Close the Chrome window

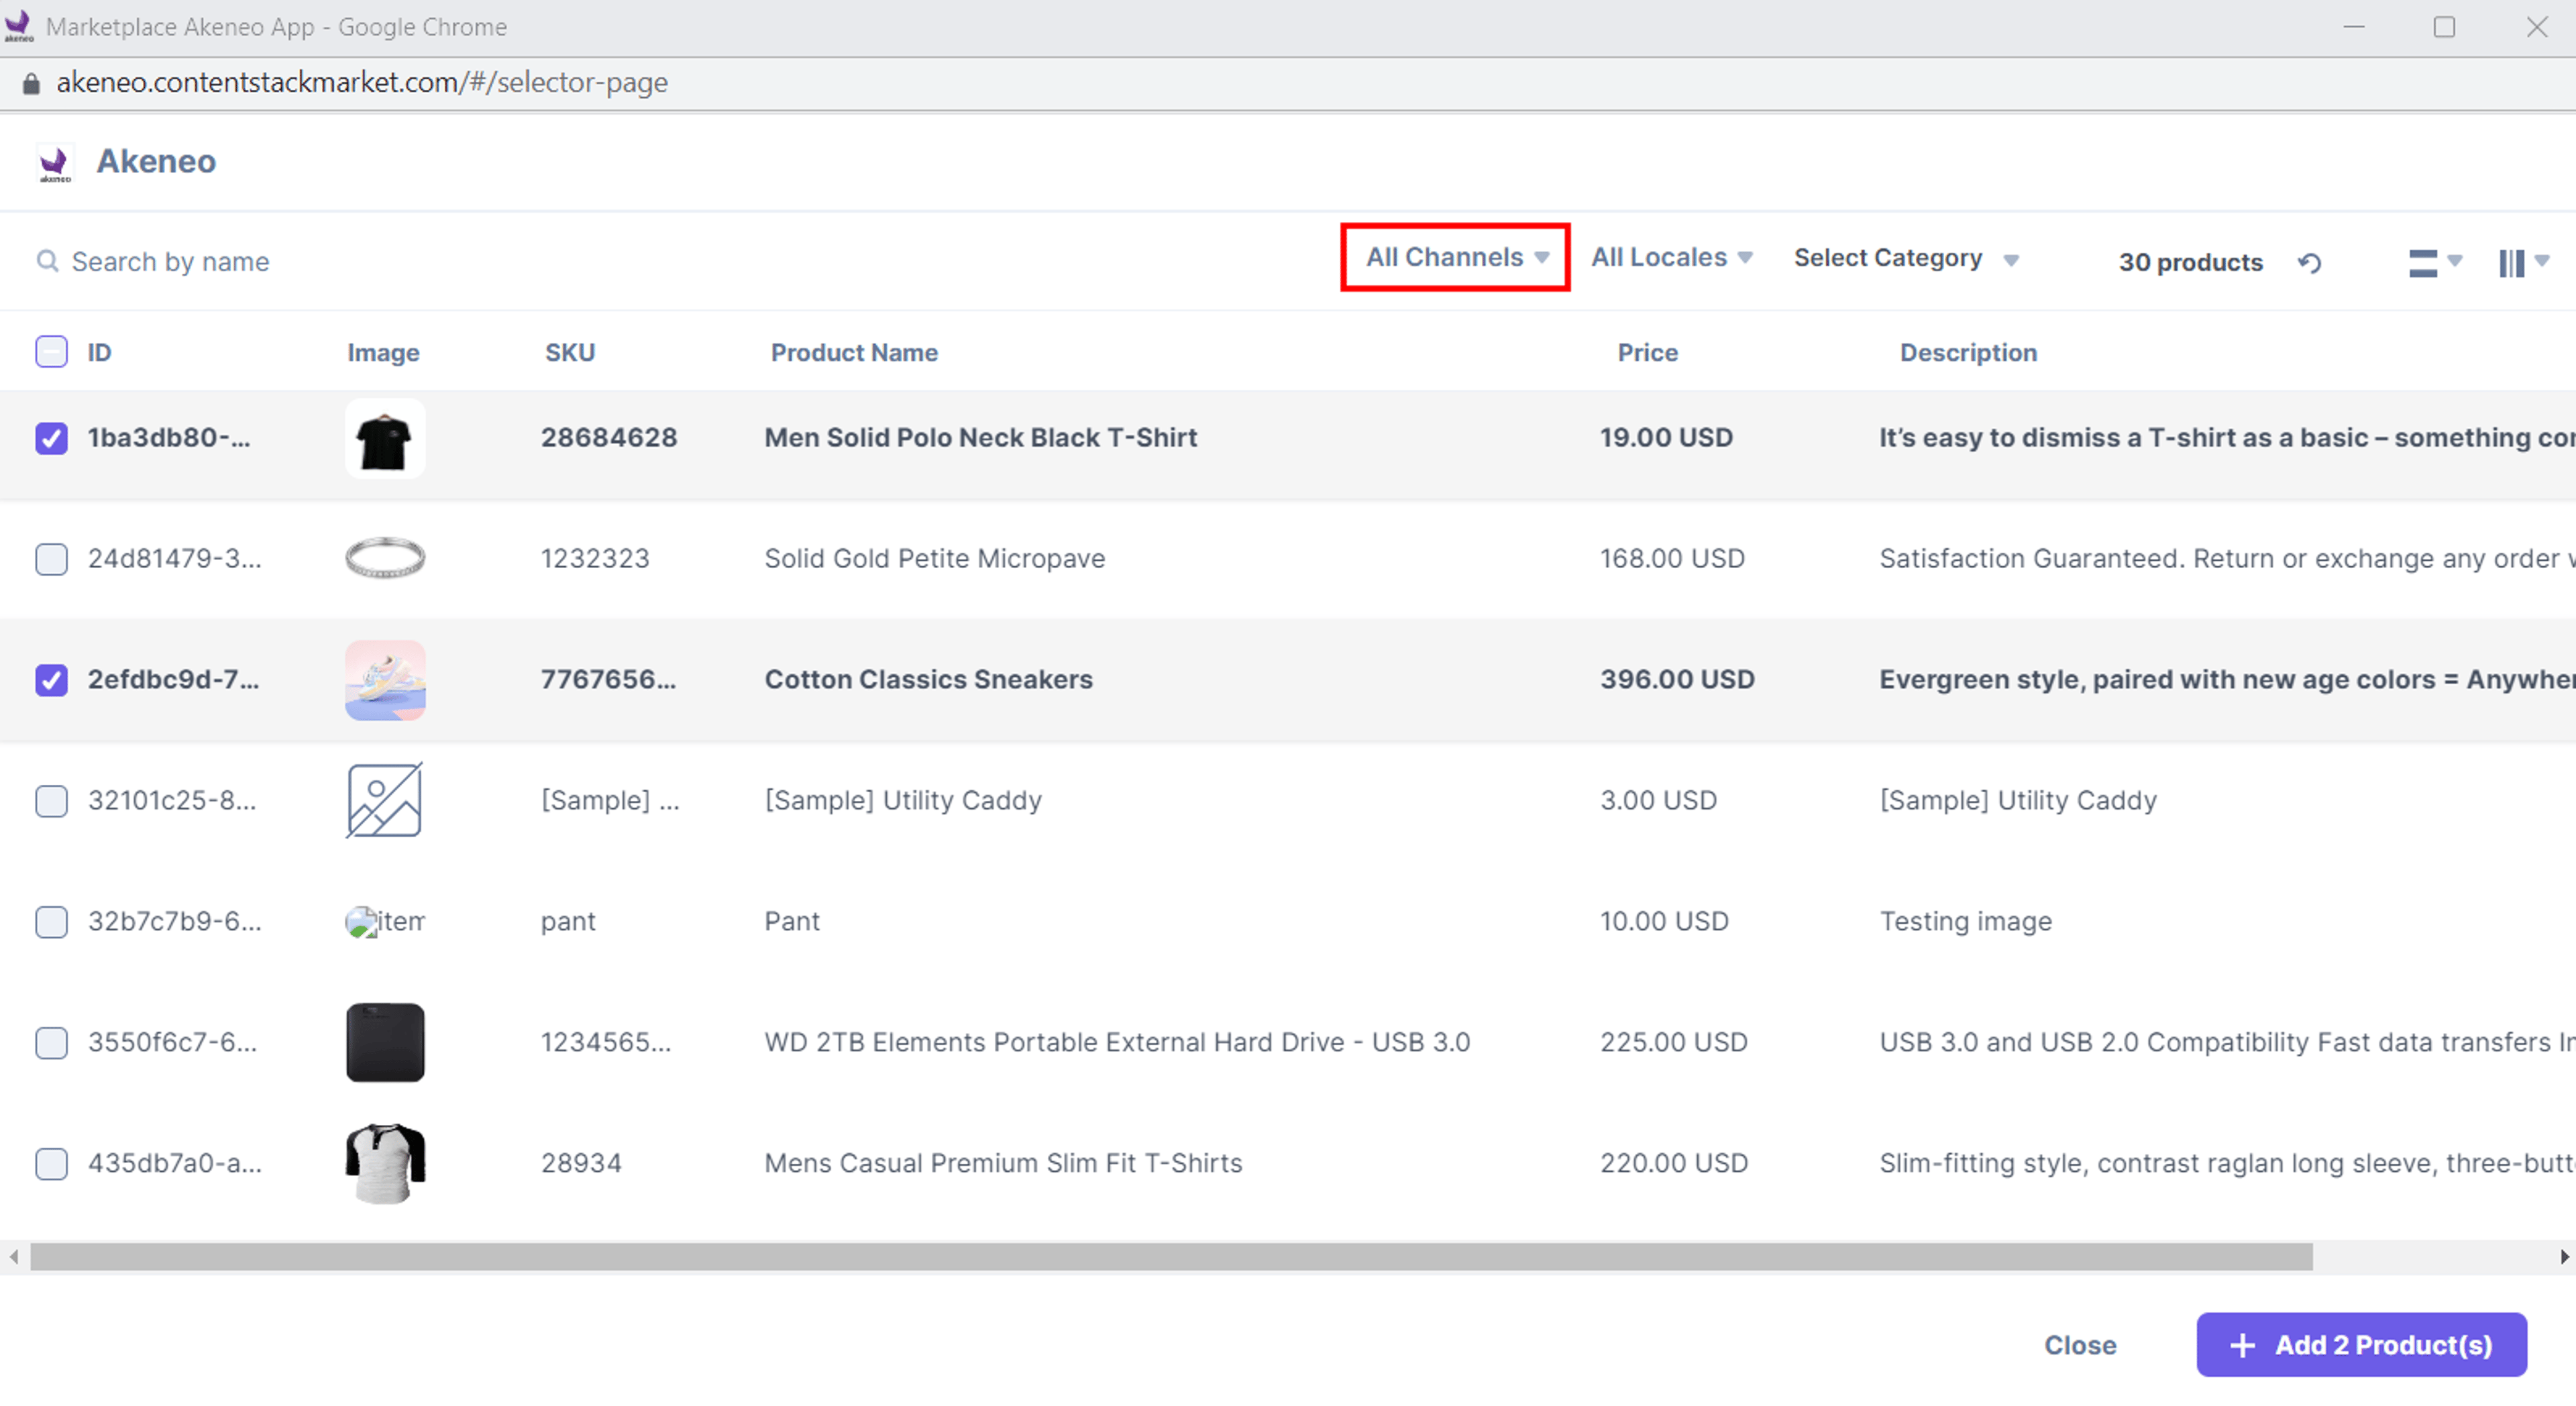pos(2537,27)
